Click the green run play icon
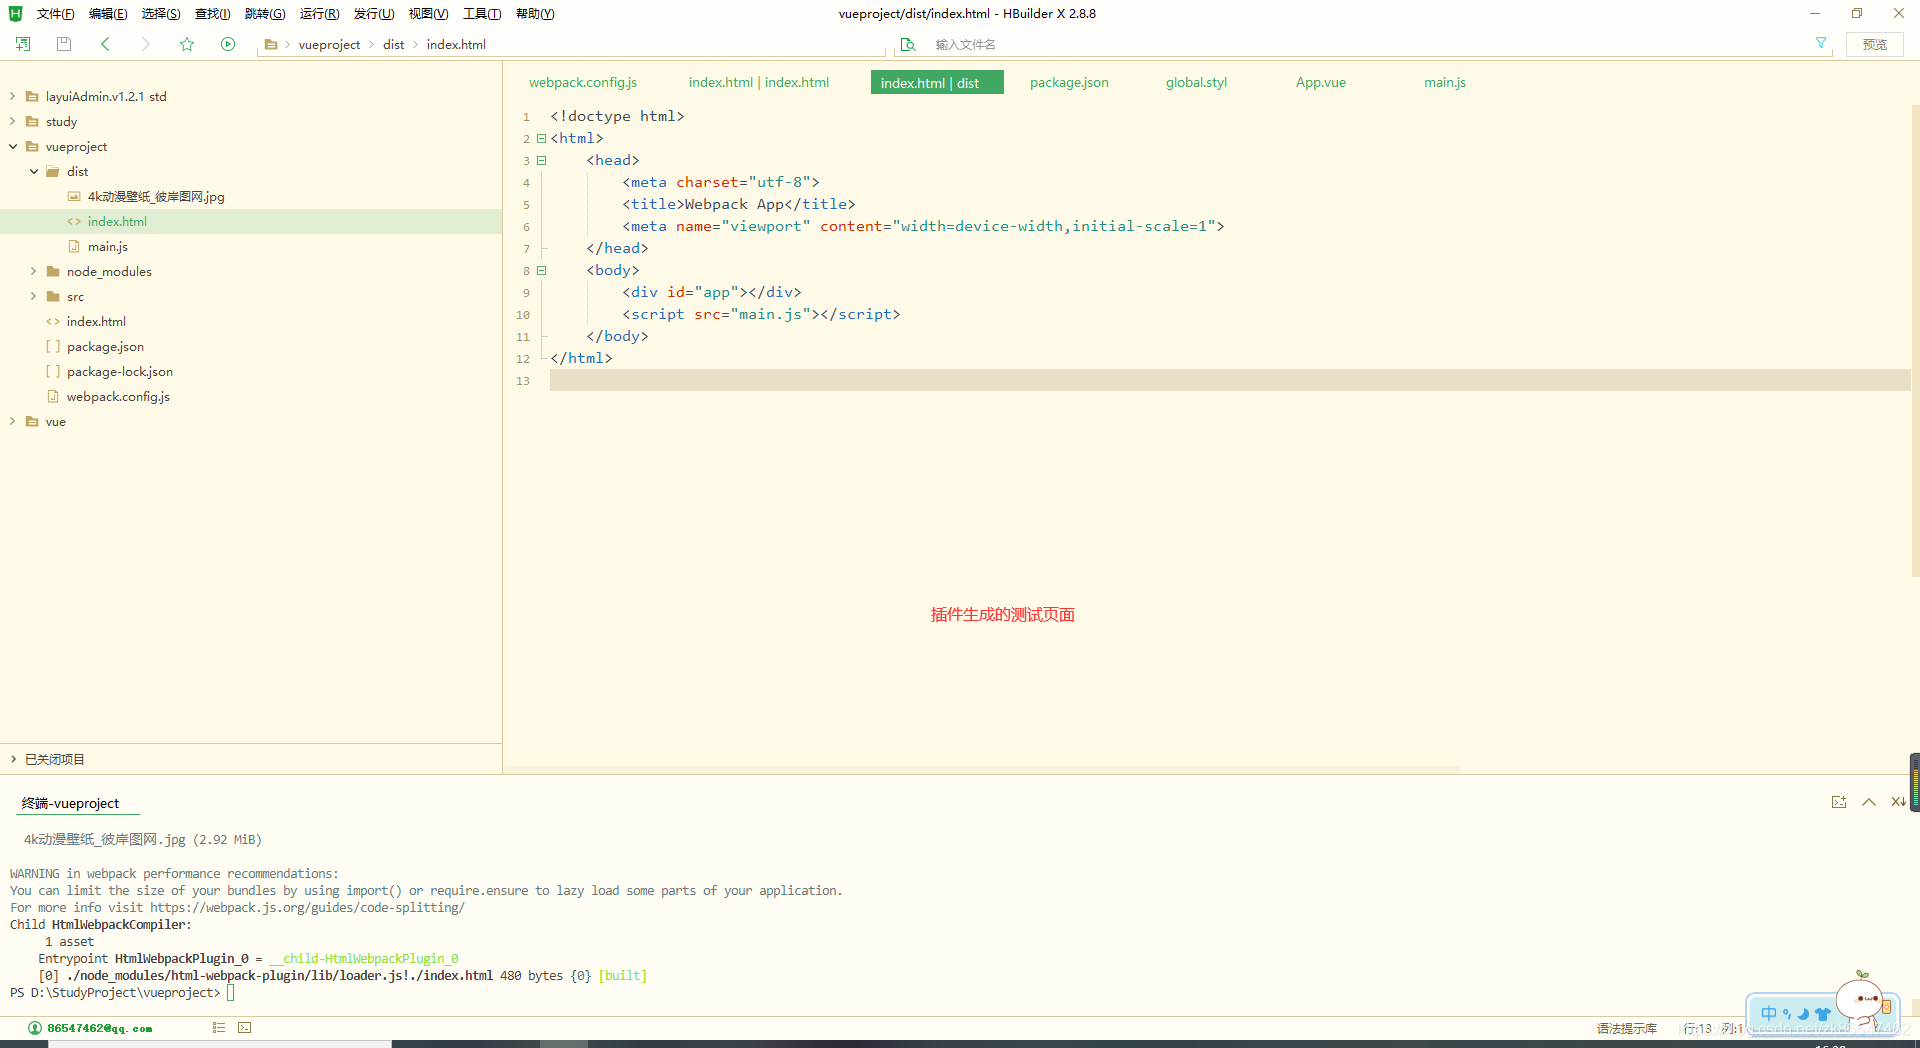This screenshot has width=1920, height=1048. 228,44
